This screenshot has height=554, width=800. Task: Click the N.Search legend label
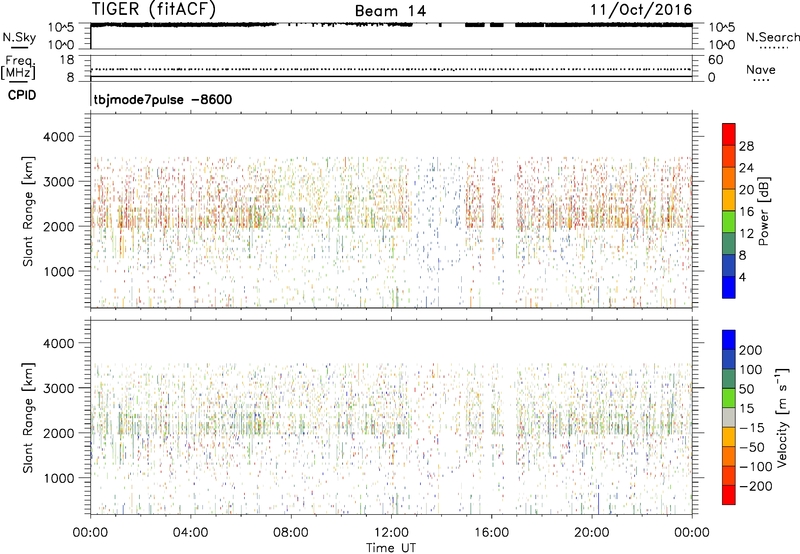[x=772, y=37]
